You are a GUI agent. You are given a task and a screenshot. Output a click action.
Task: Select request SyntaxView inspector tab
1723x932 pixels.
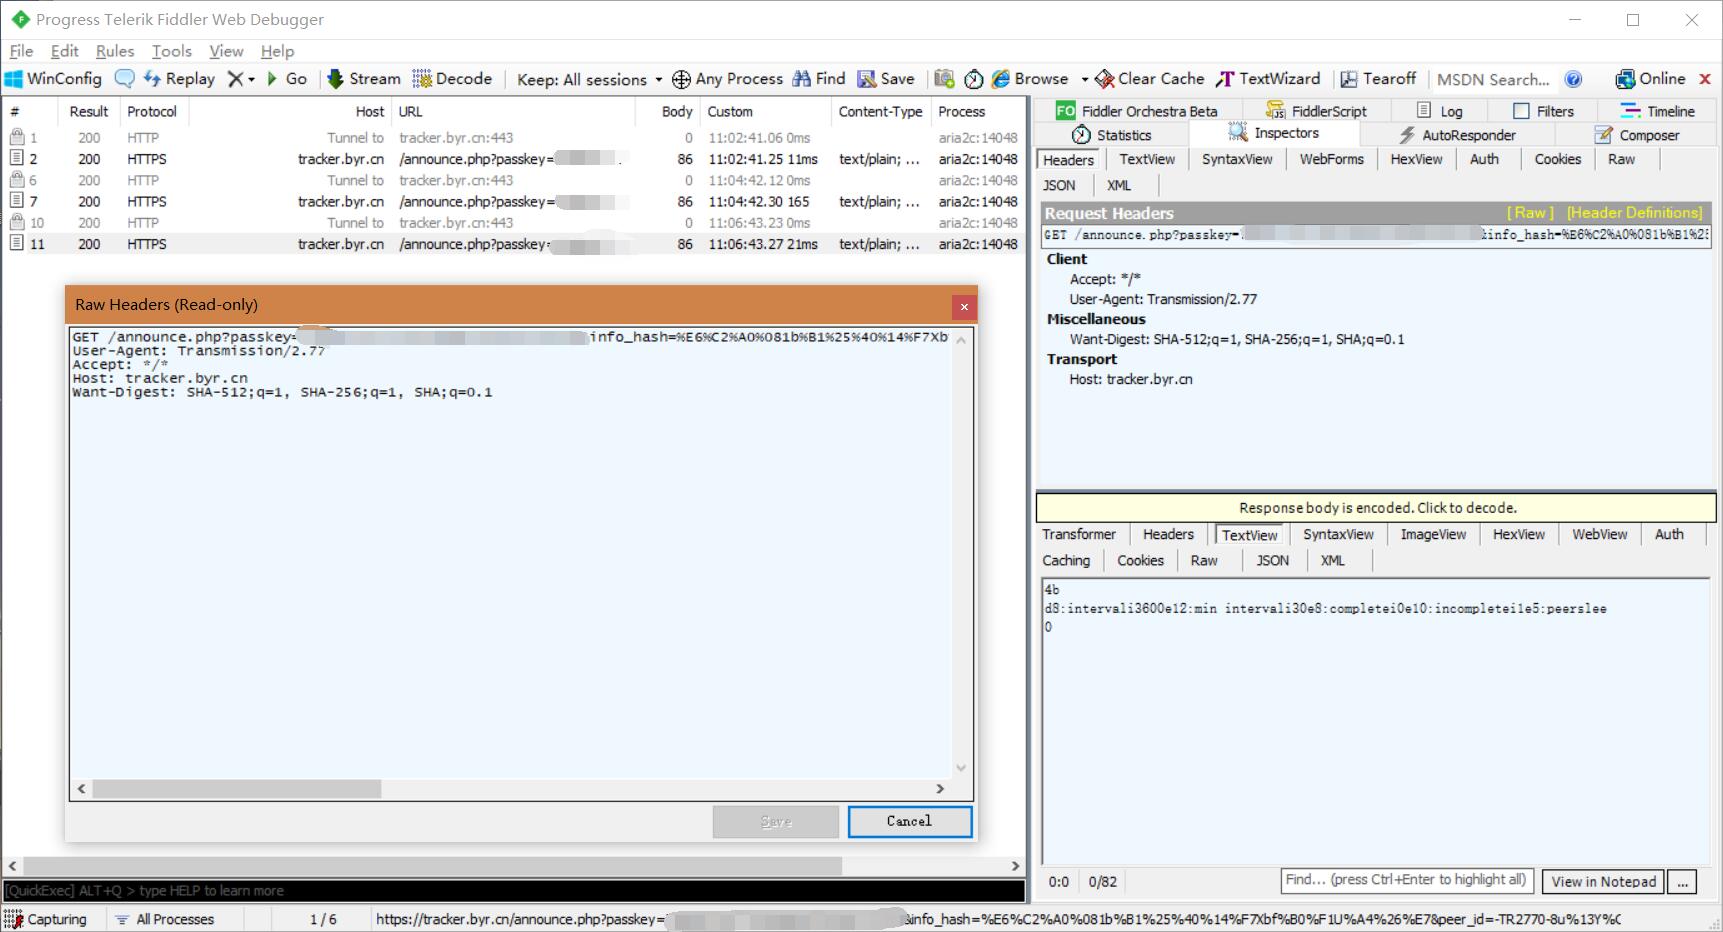coord(1237,159)
